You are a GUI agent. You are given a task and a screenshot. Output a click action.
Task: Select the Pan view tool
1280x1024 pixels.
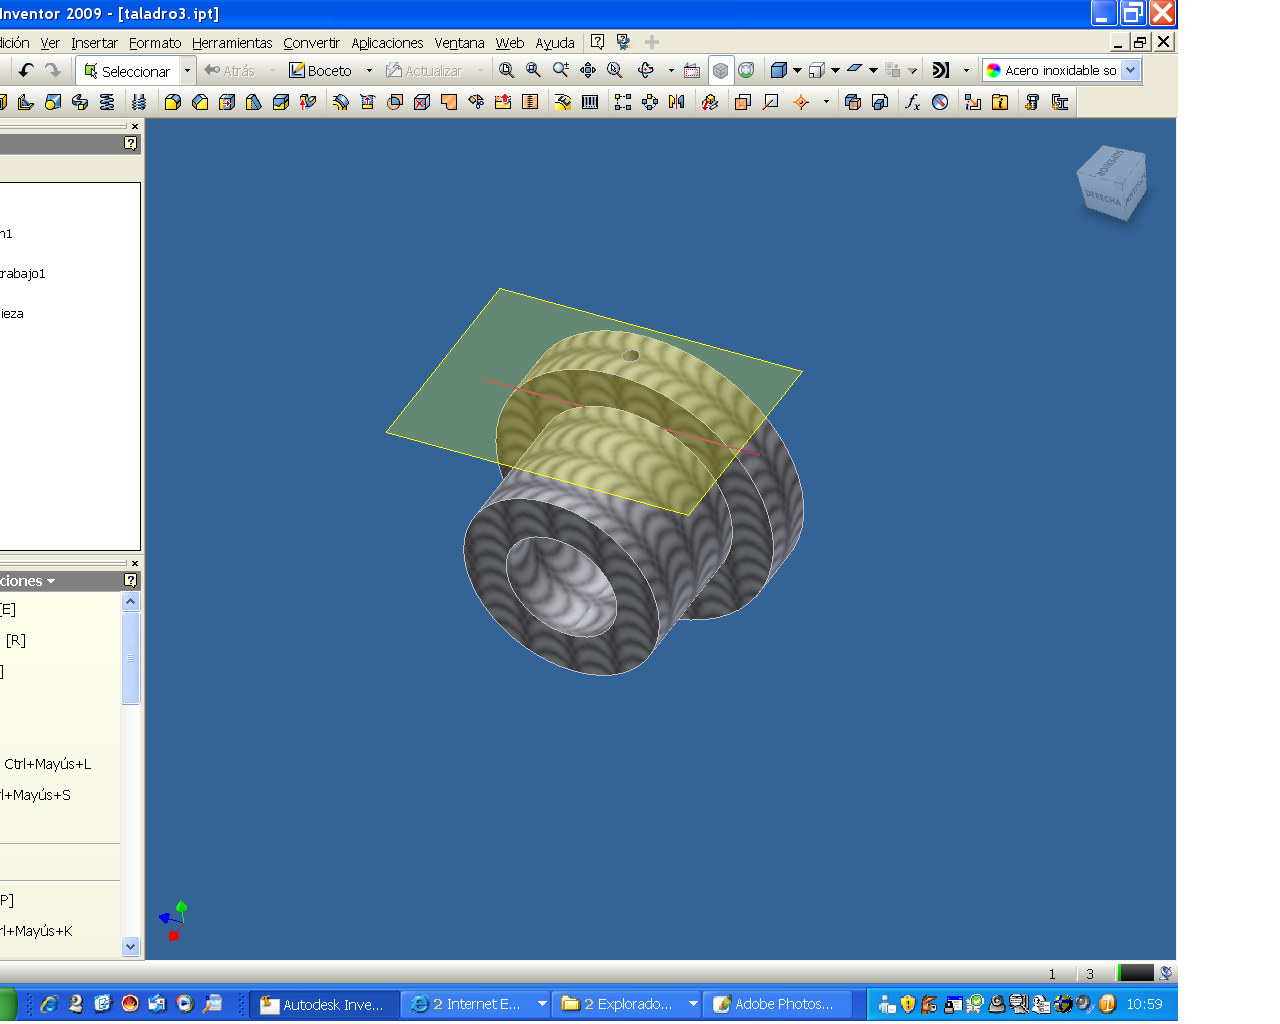click(588, 70)
